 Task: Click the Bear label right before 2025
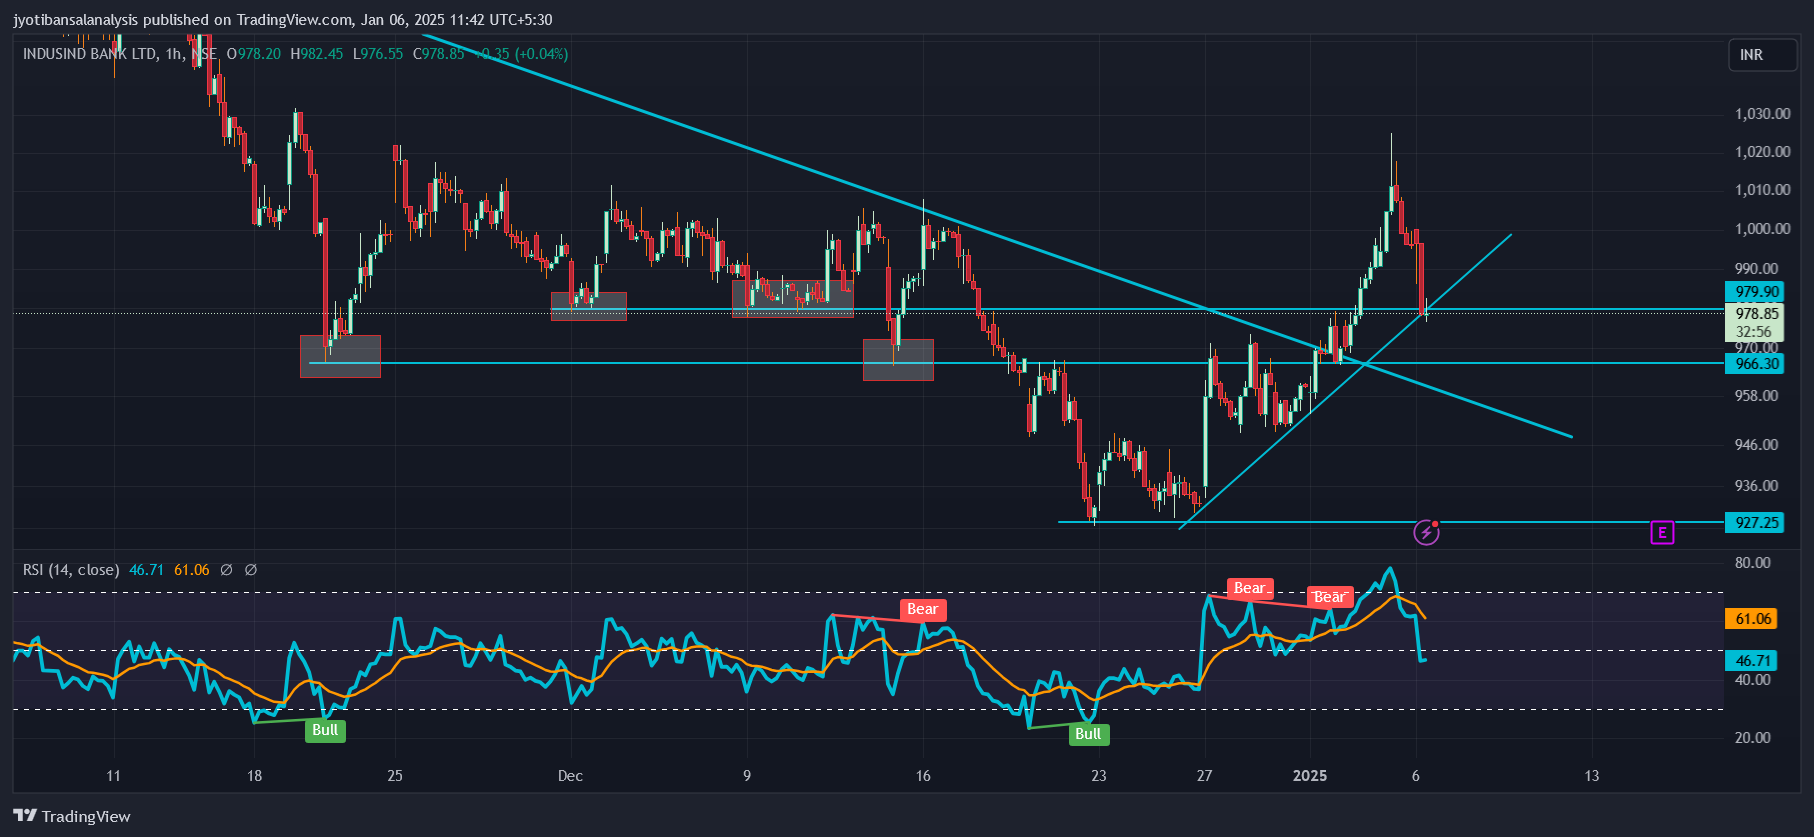point(1330,597)
